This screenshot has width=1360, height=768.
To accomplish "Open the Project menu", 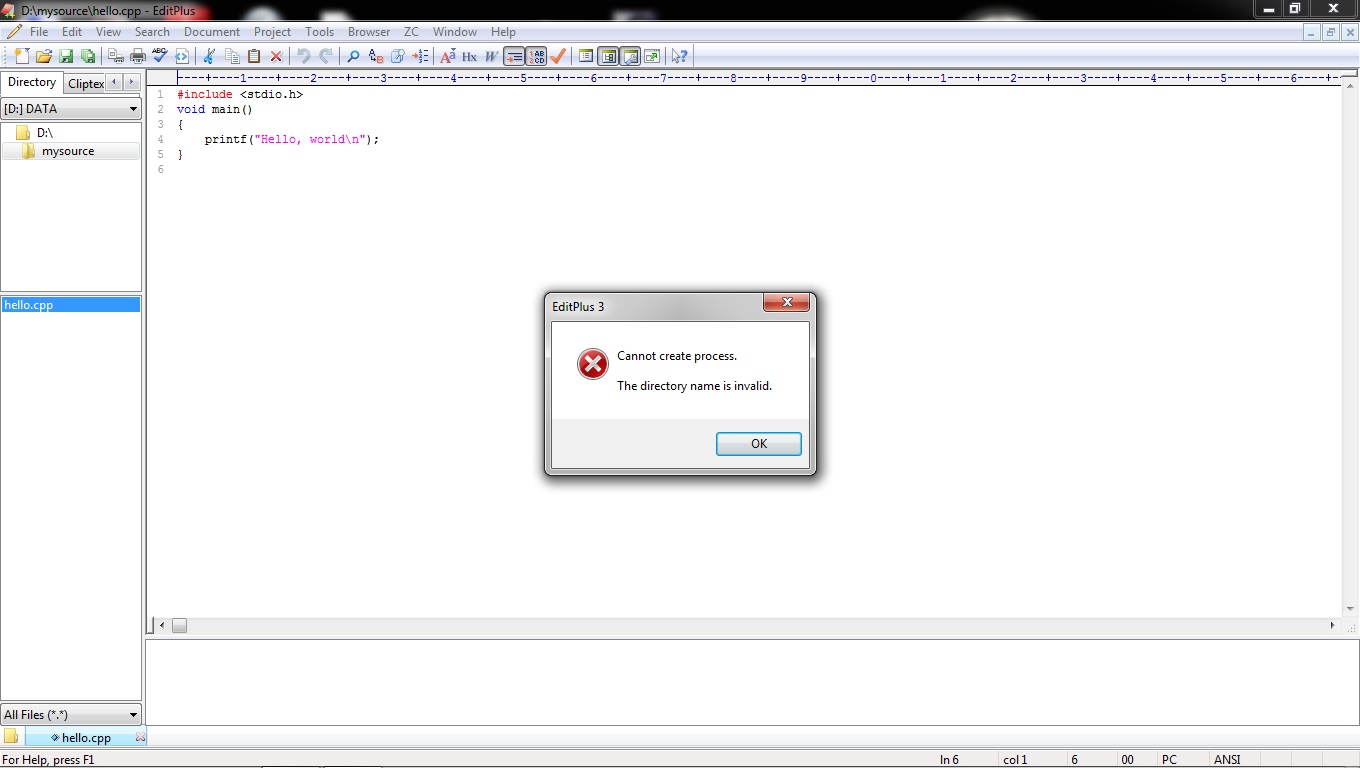I will [272, 32].
